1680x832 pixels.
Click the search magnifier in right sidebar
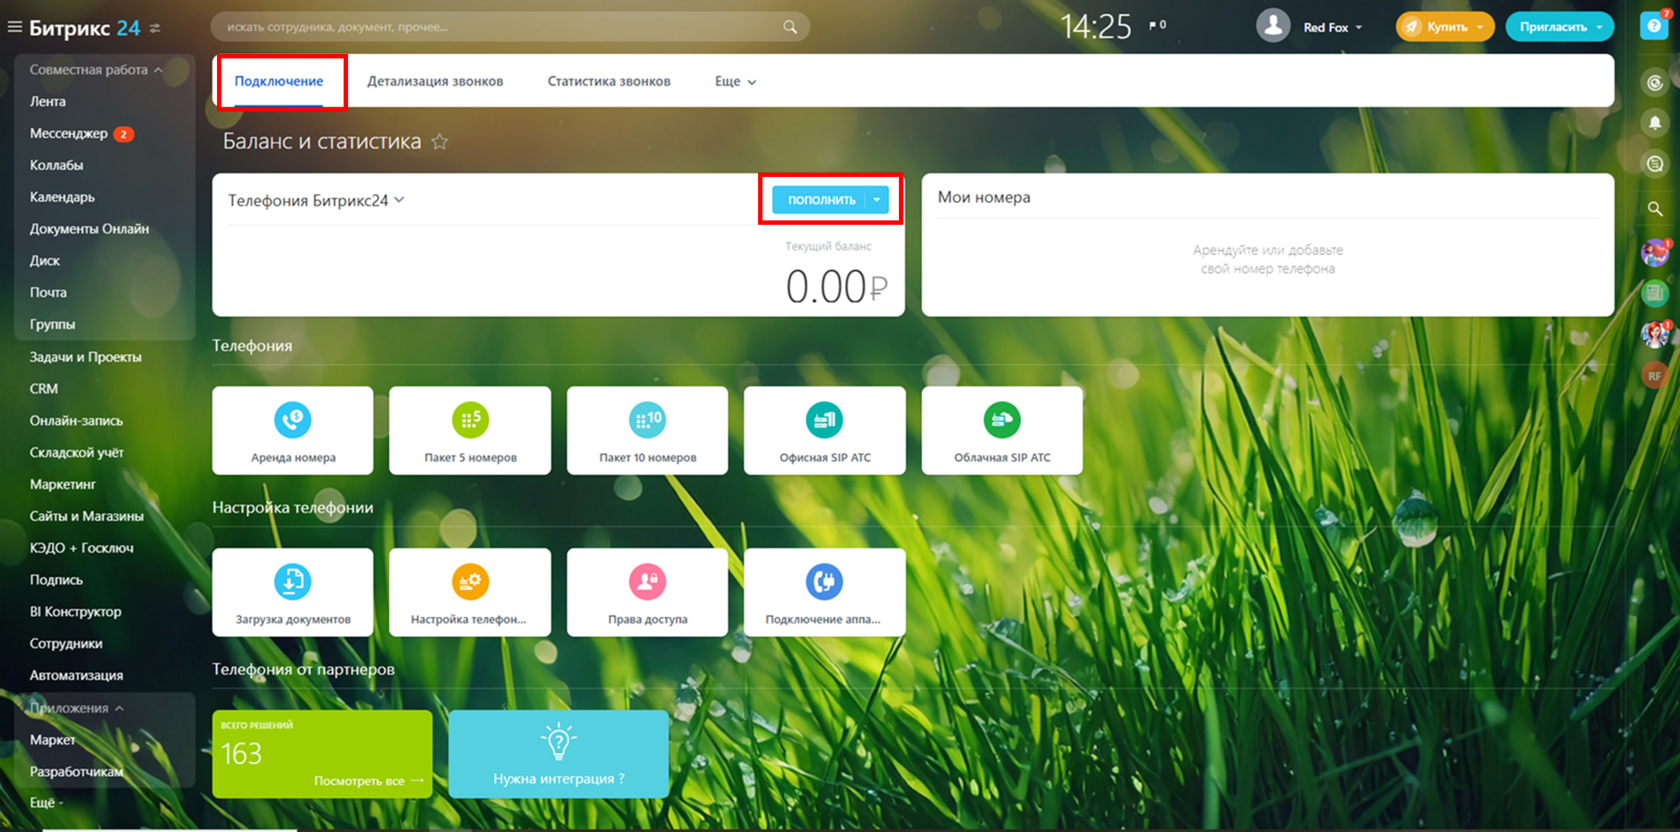1655,209
